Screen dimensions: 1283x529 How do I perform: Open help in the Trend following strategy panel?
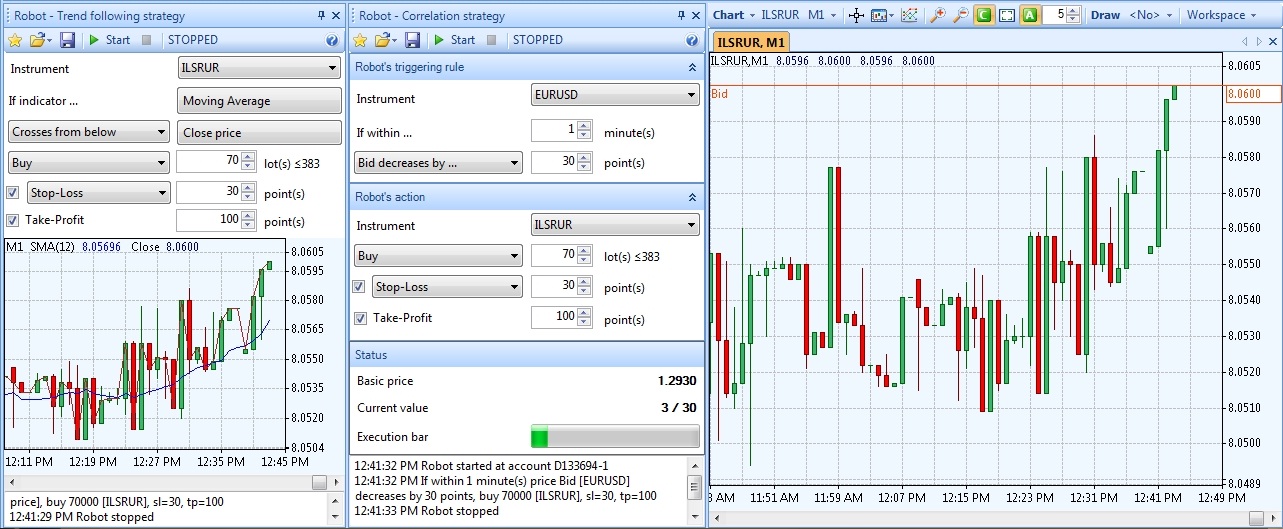332,40
